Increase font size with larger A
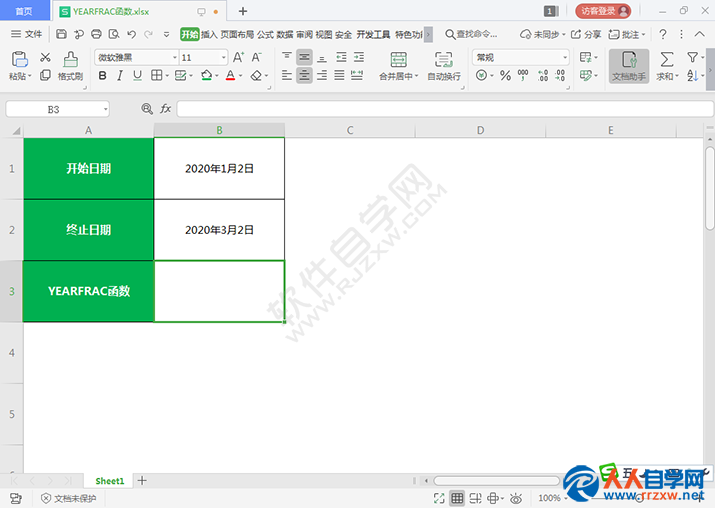 pyautogui.click(x=238, y=57)
